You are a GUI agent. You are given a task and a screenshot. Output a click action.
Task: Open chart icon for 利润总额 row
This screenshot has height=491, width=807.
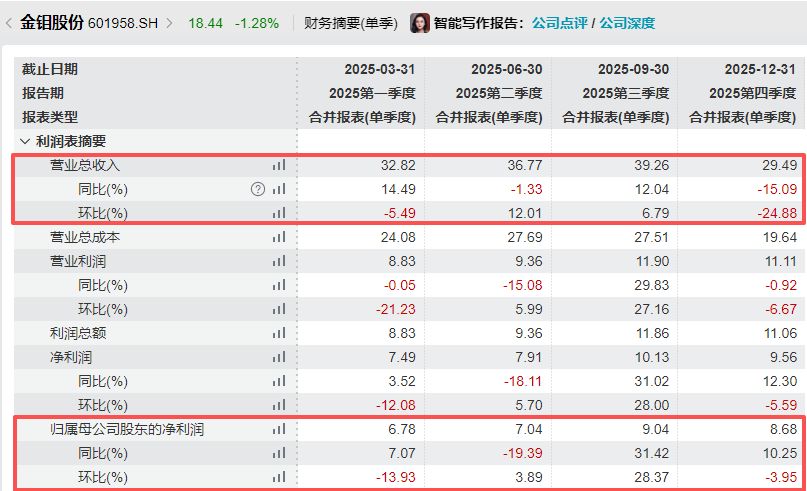point(279,333)
